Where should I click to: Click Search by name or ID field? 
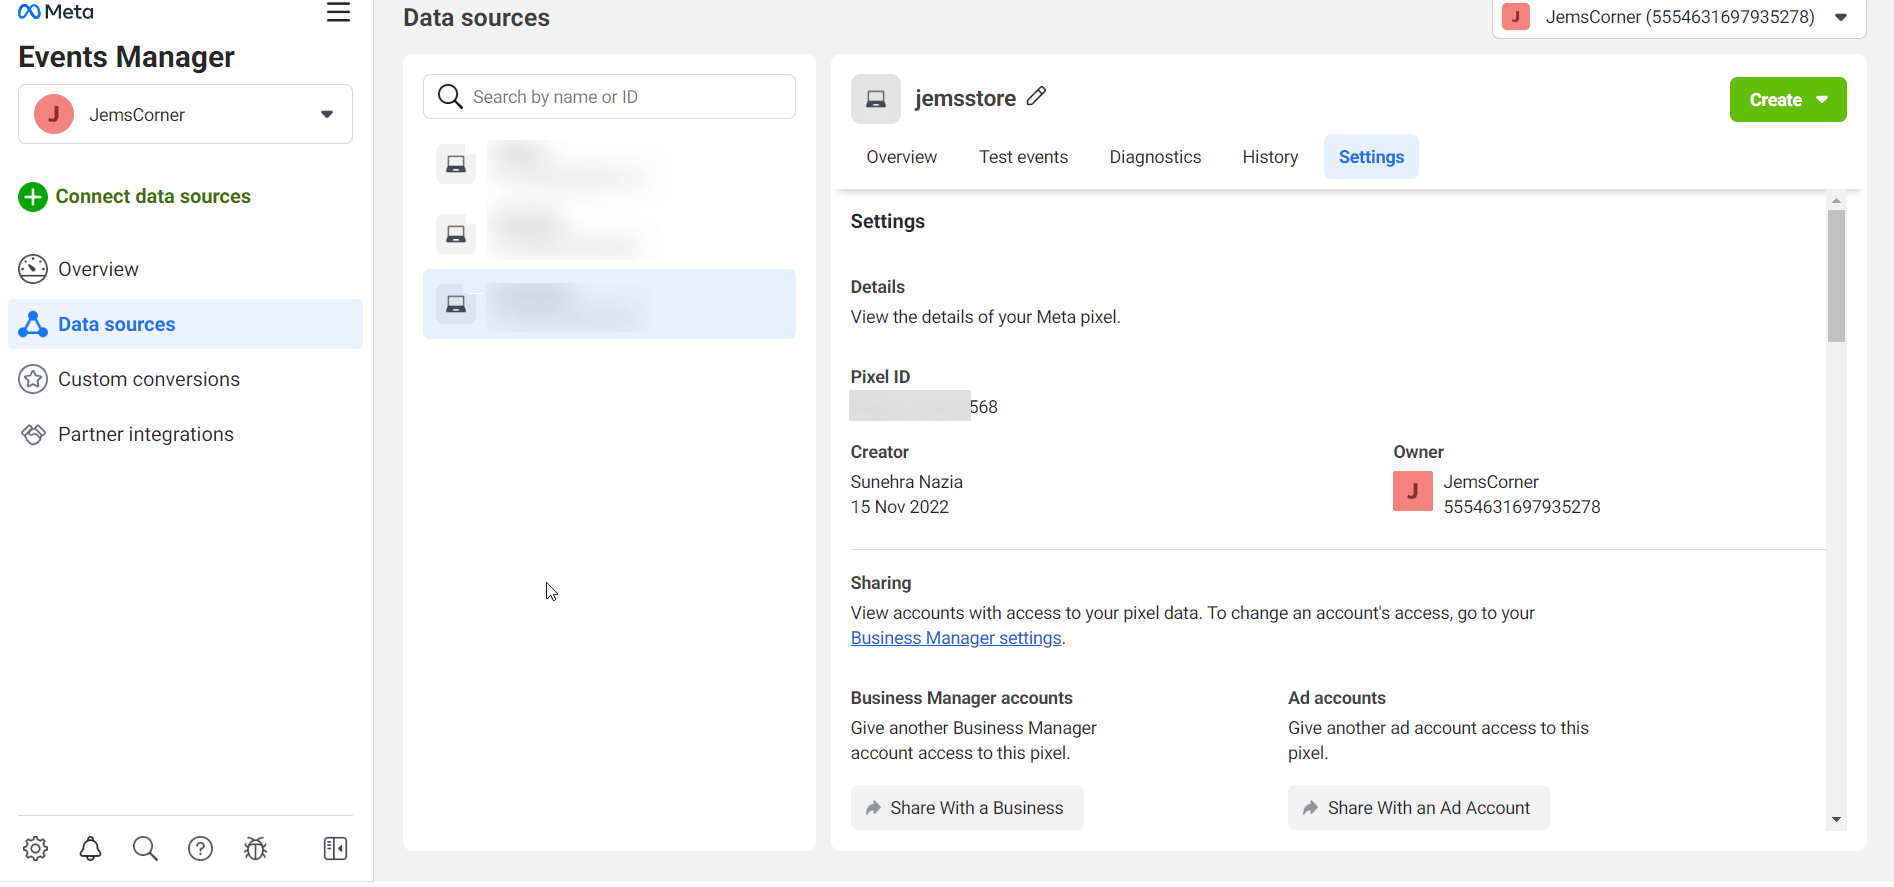(609, 97)
